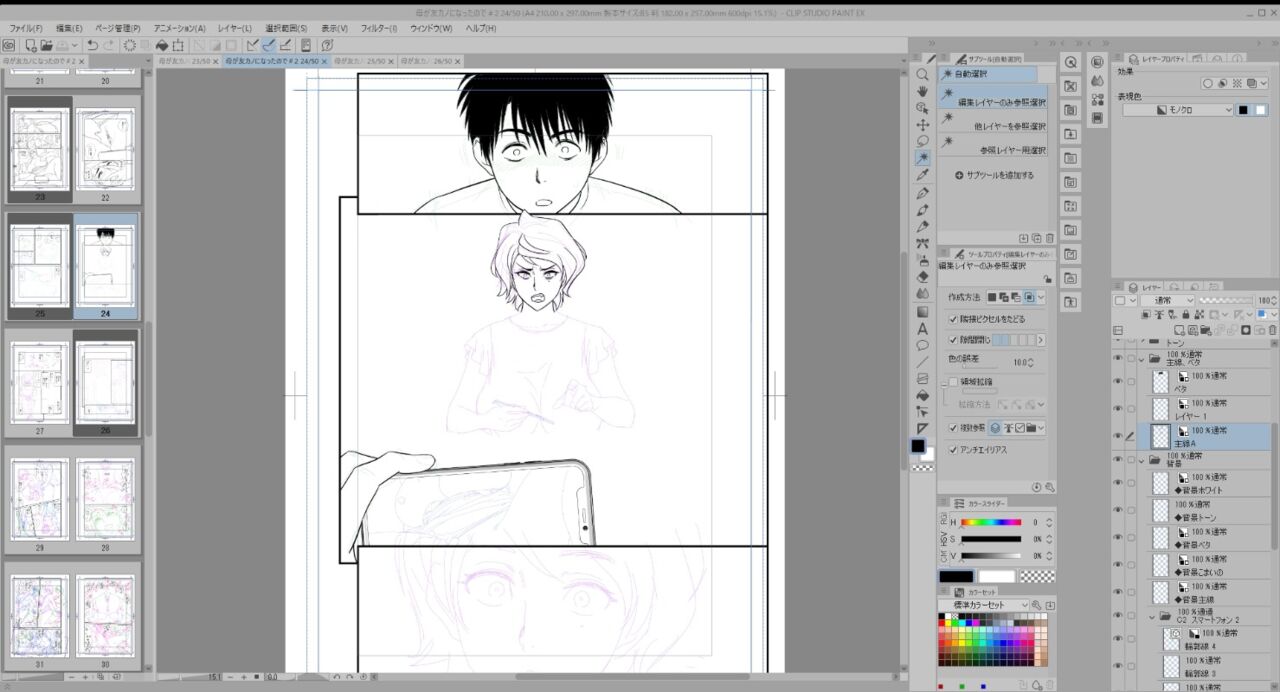This screenshot has height=692, width=1280.
Task: Select the Lasso selection tool
Action: pos(922,142)
